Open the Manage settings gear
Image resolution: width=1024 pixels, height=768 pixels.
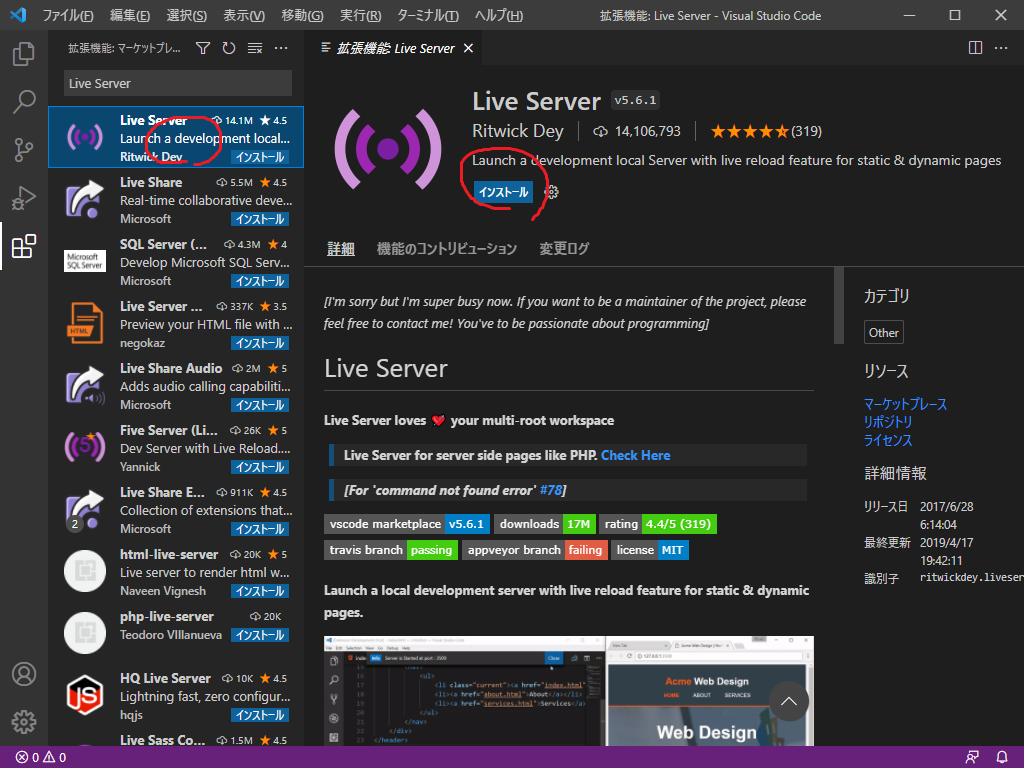24,722
